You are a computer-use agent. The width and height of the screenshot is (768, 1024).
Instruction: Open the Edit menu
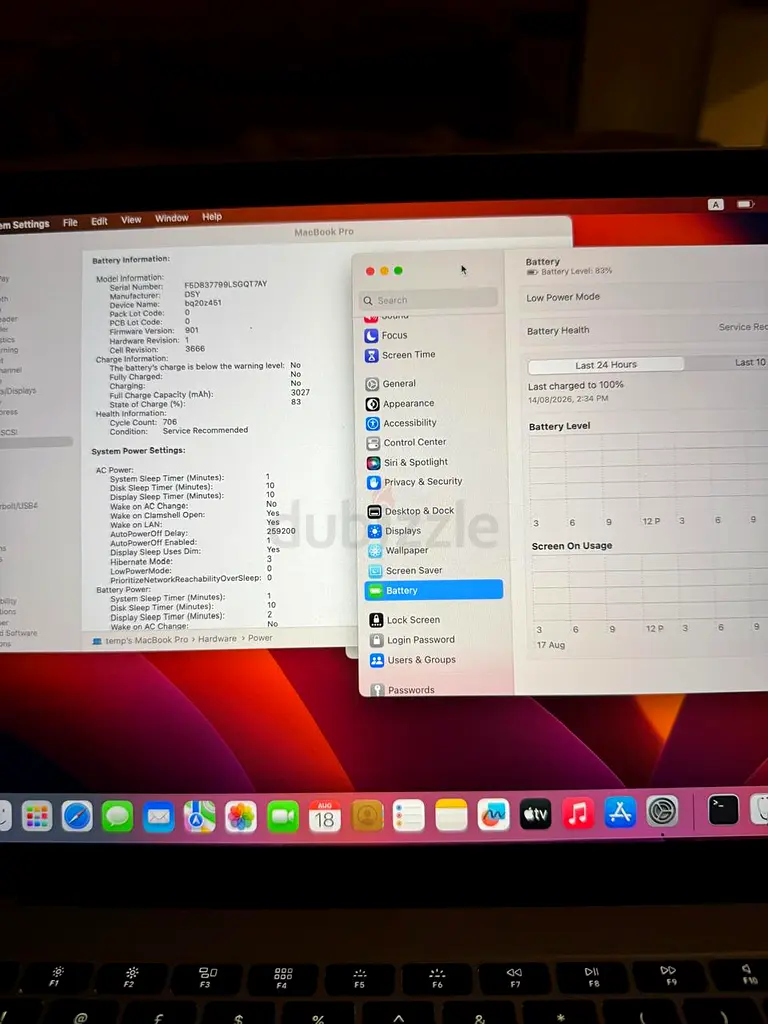pyautogui.click(x=99, y=221)
